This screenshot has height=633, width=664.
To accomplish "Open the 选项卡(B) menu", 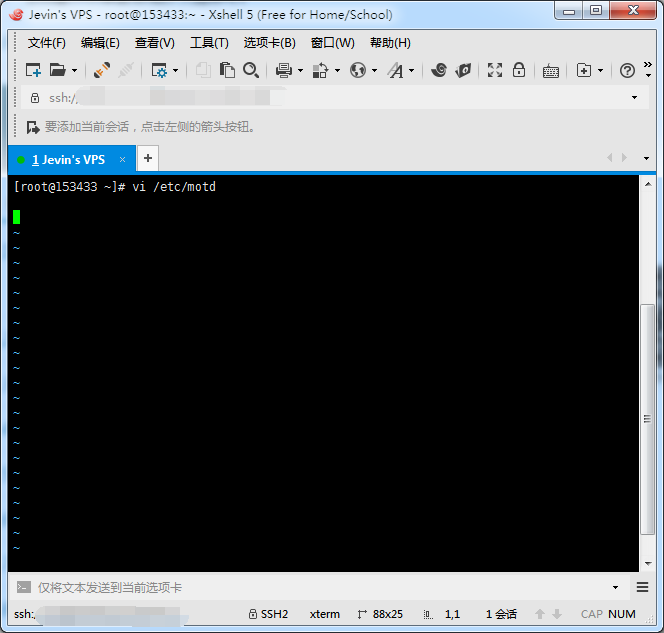I will [x=269, y=43].
